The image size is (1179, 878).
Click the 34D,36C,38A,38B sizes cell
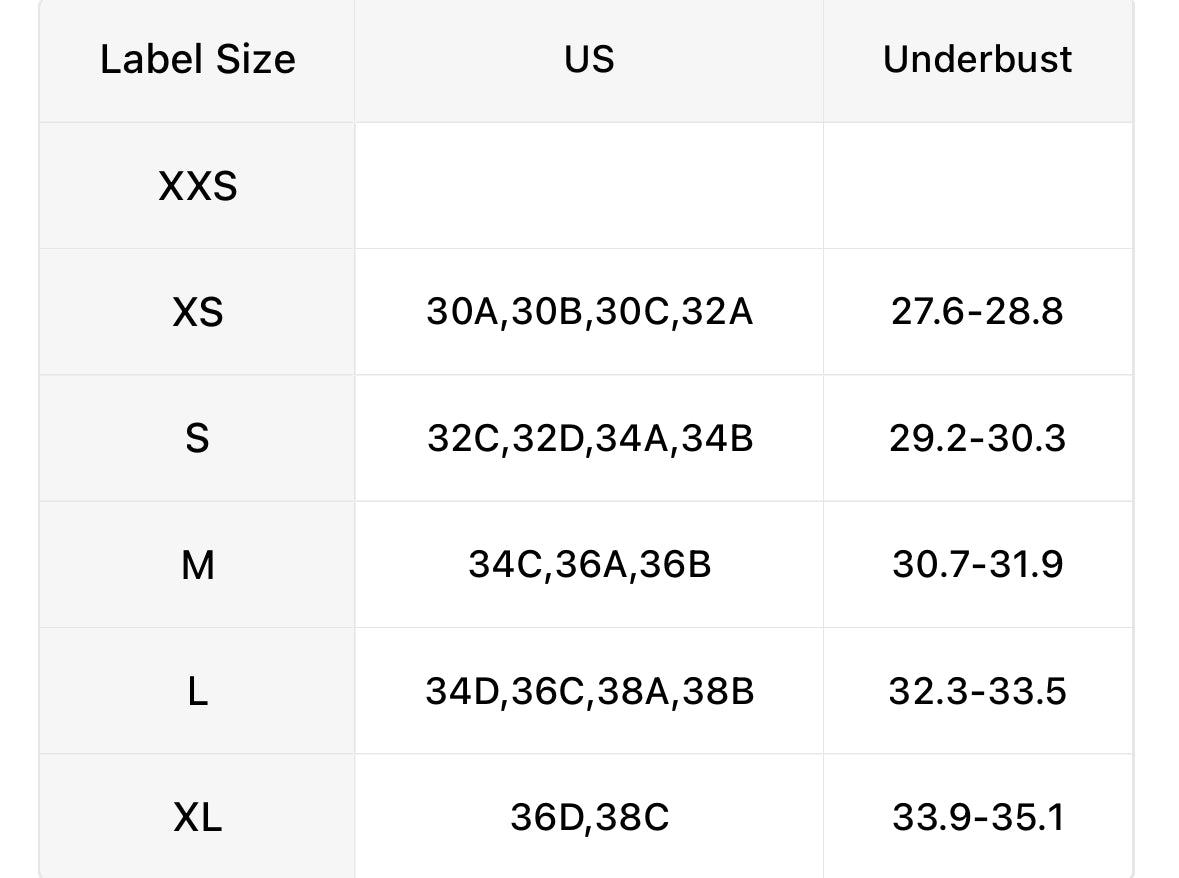(x=589, y=691)
